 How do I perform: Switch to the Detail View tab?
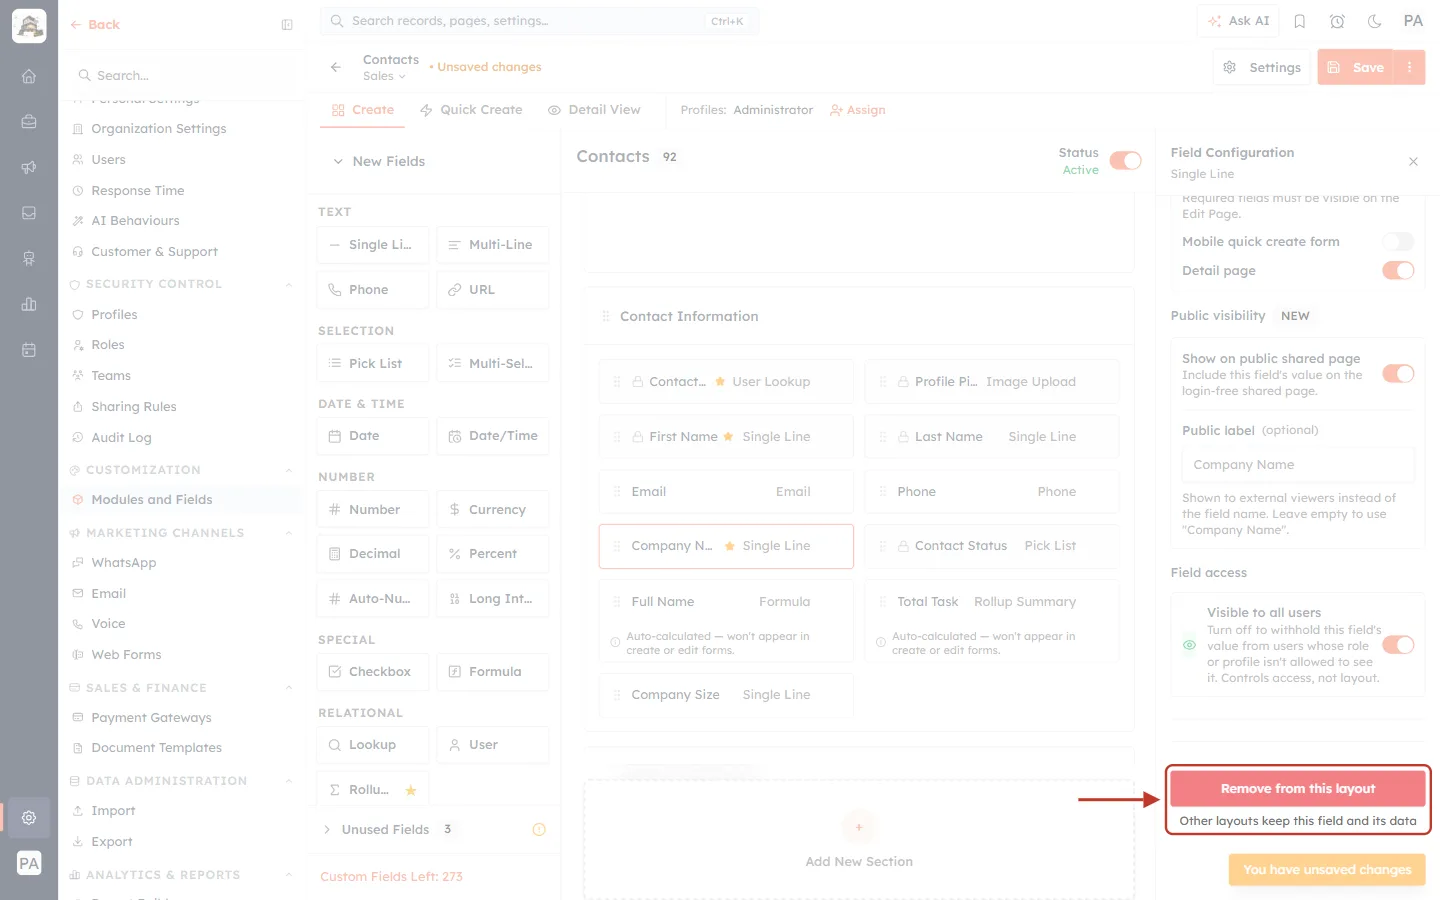pos(594,110)
